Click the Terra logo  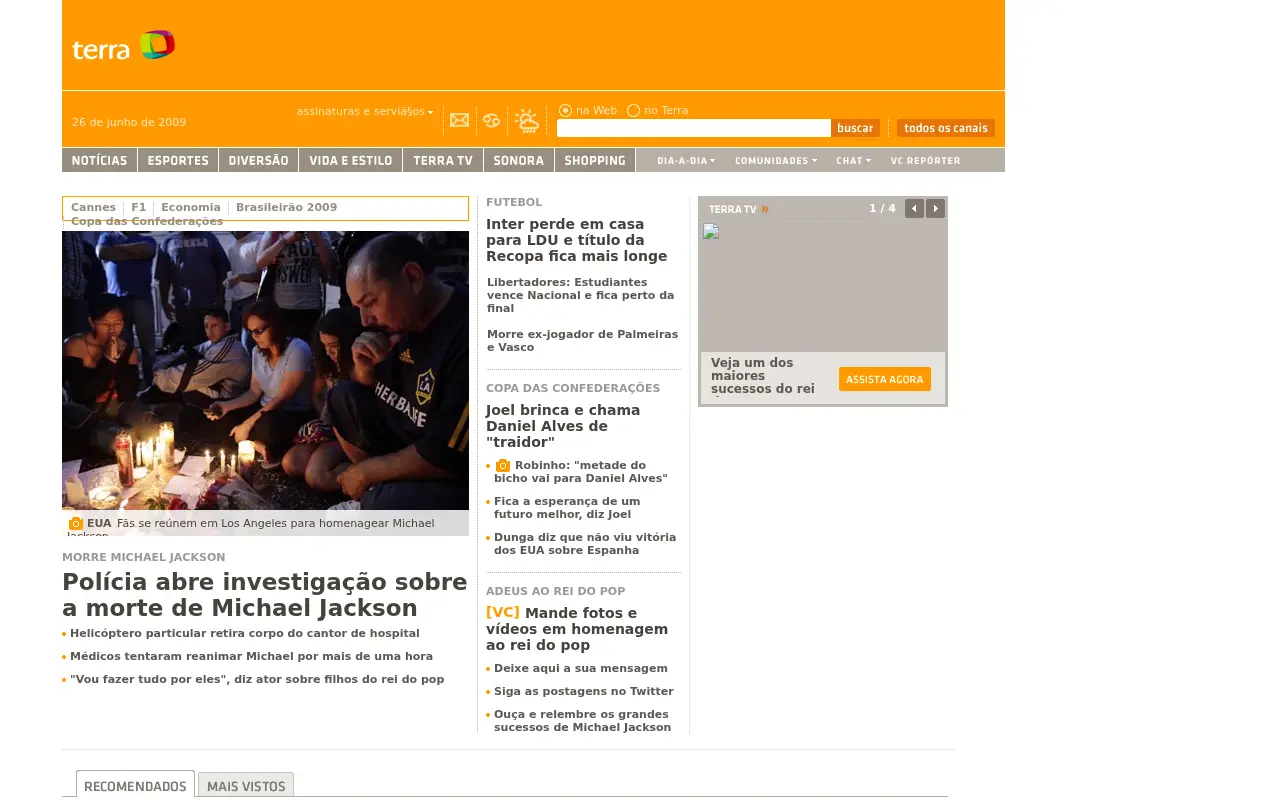[x=123, y=45]
